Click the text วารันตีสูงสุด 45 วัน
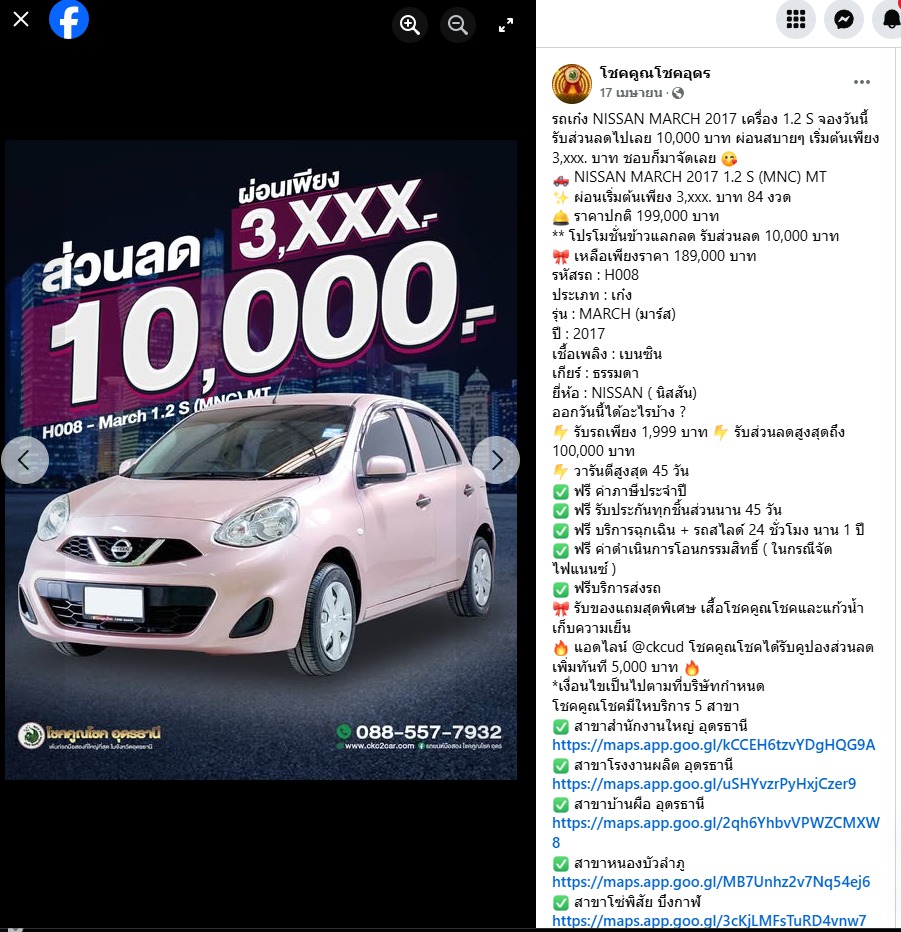This screenshot has width=901, height=932. tap(631, 471)
